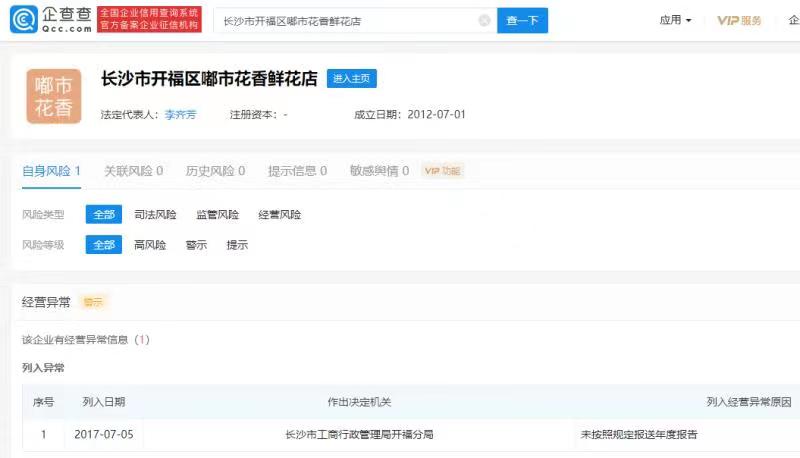Click the cell 未按照规定报送年度报告

coord(639,435)
